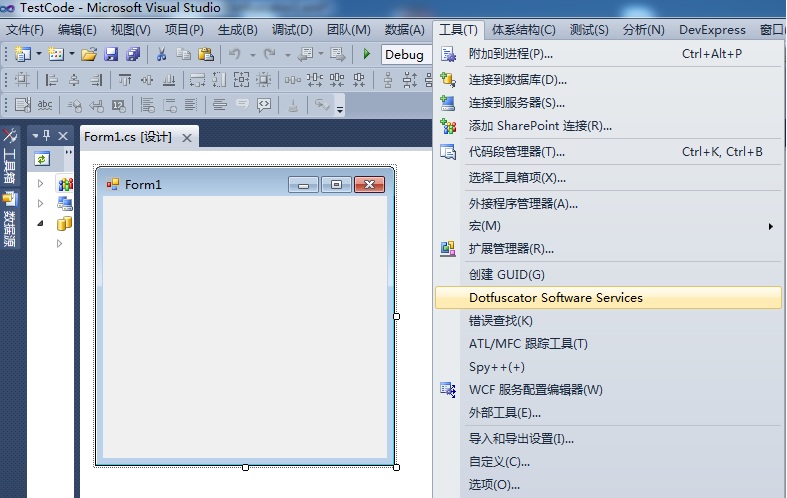Image resolution: width=787 pixels, height=498 pixels.
Task: Click the New Project toolbar icon
Action: click(23, 54)
